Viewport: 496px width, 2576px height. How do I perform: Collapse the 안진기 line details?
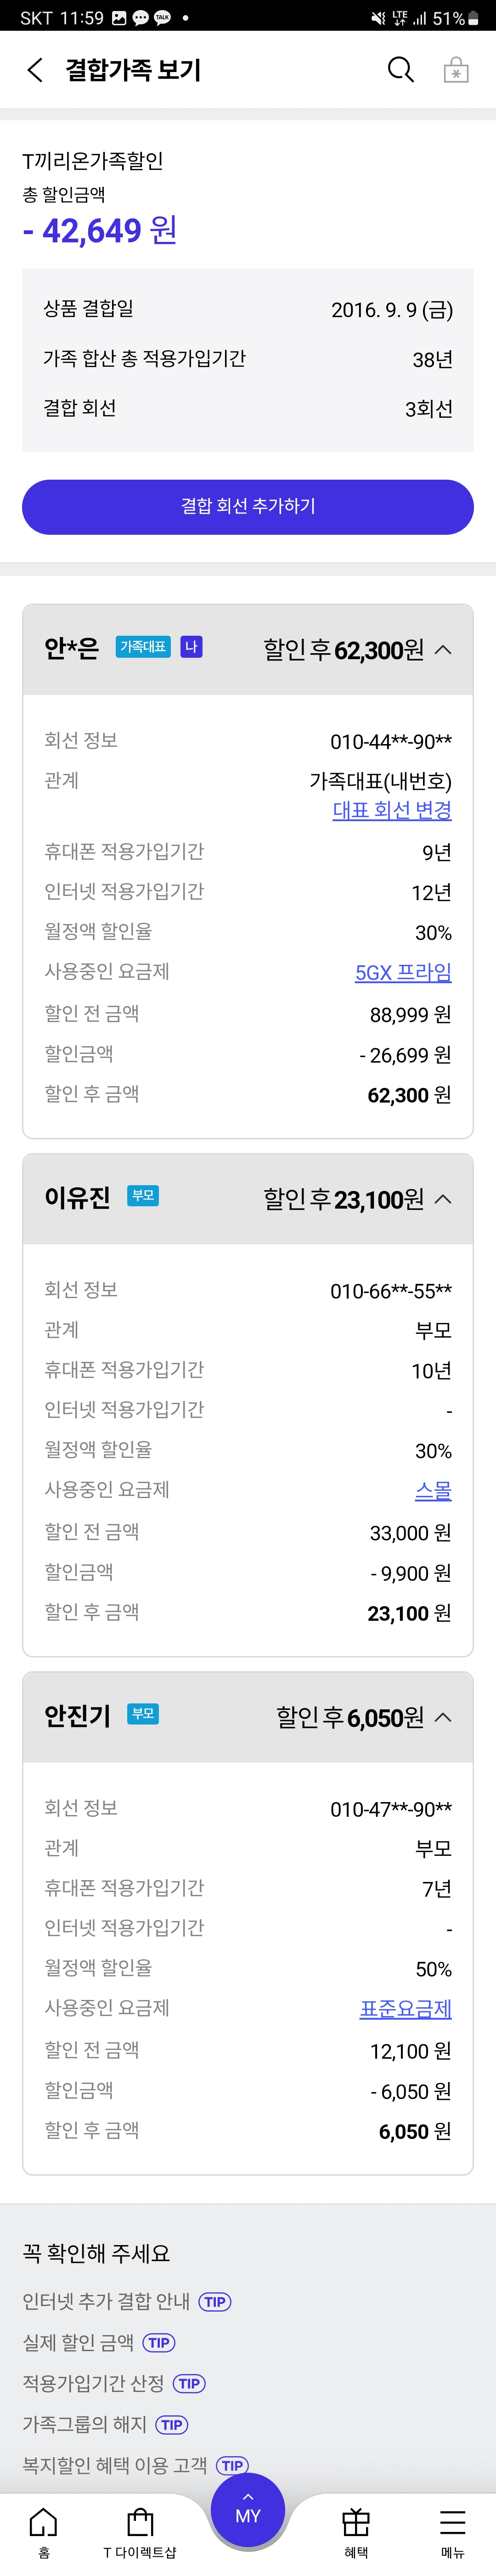pos(443,1717)
